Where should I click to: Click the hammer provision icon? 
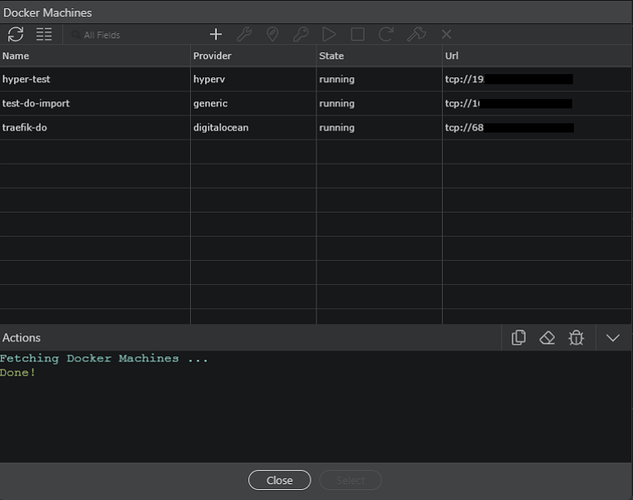pyautogui.click(x=416, y=34)
